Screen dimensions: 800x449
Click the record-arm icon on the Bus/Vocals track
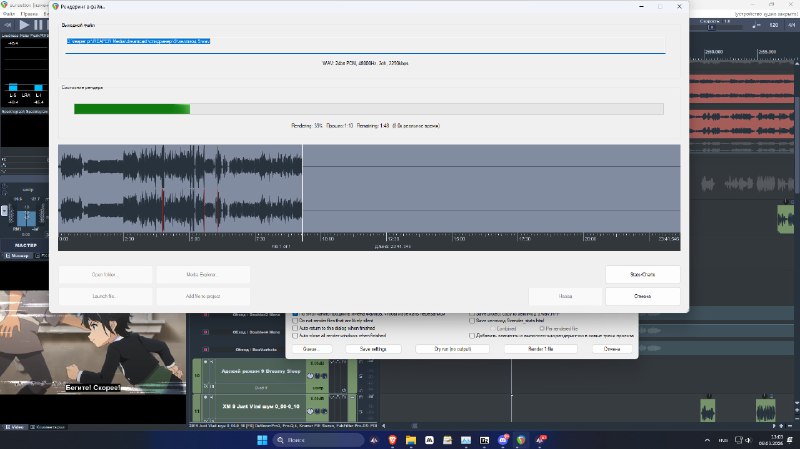click(x=206, y=350)
